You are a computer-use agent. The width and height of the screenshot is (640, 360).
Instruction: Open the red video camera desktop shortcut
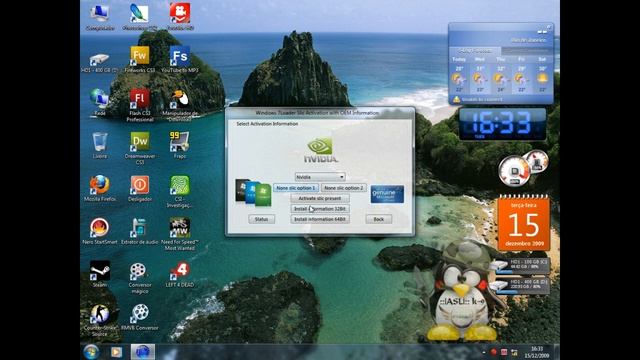[x=180, y=16]
